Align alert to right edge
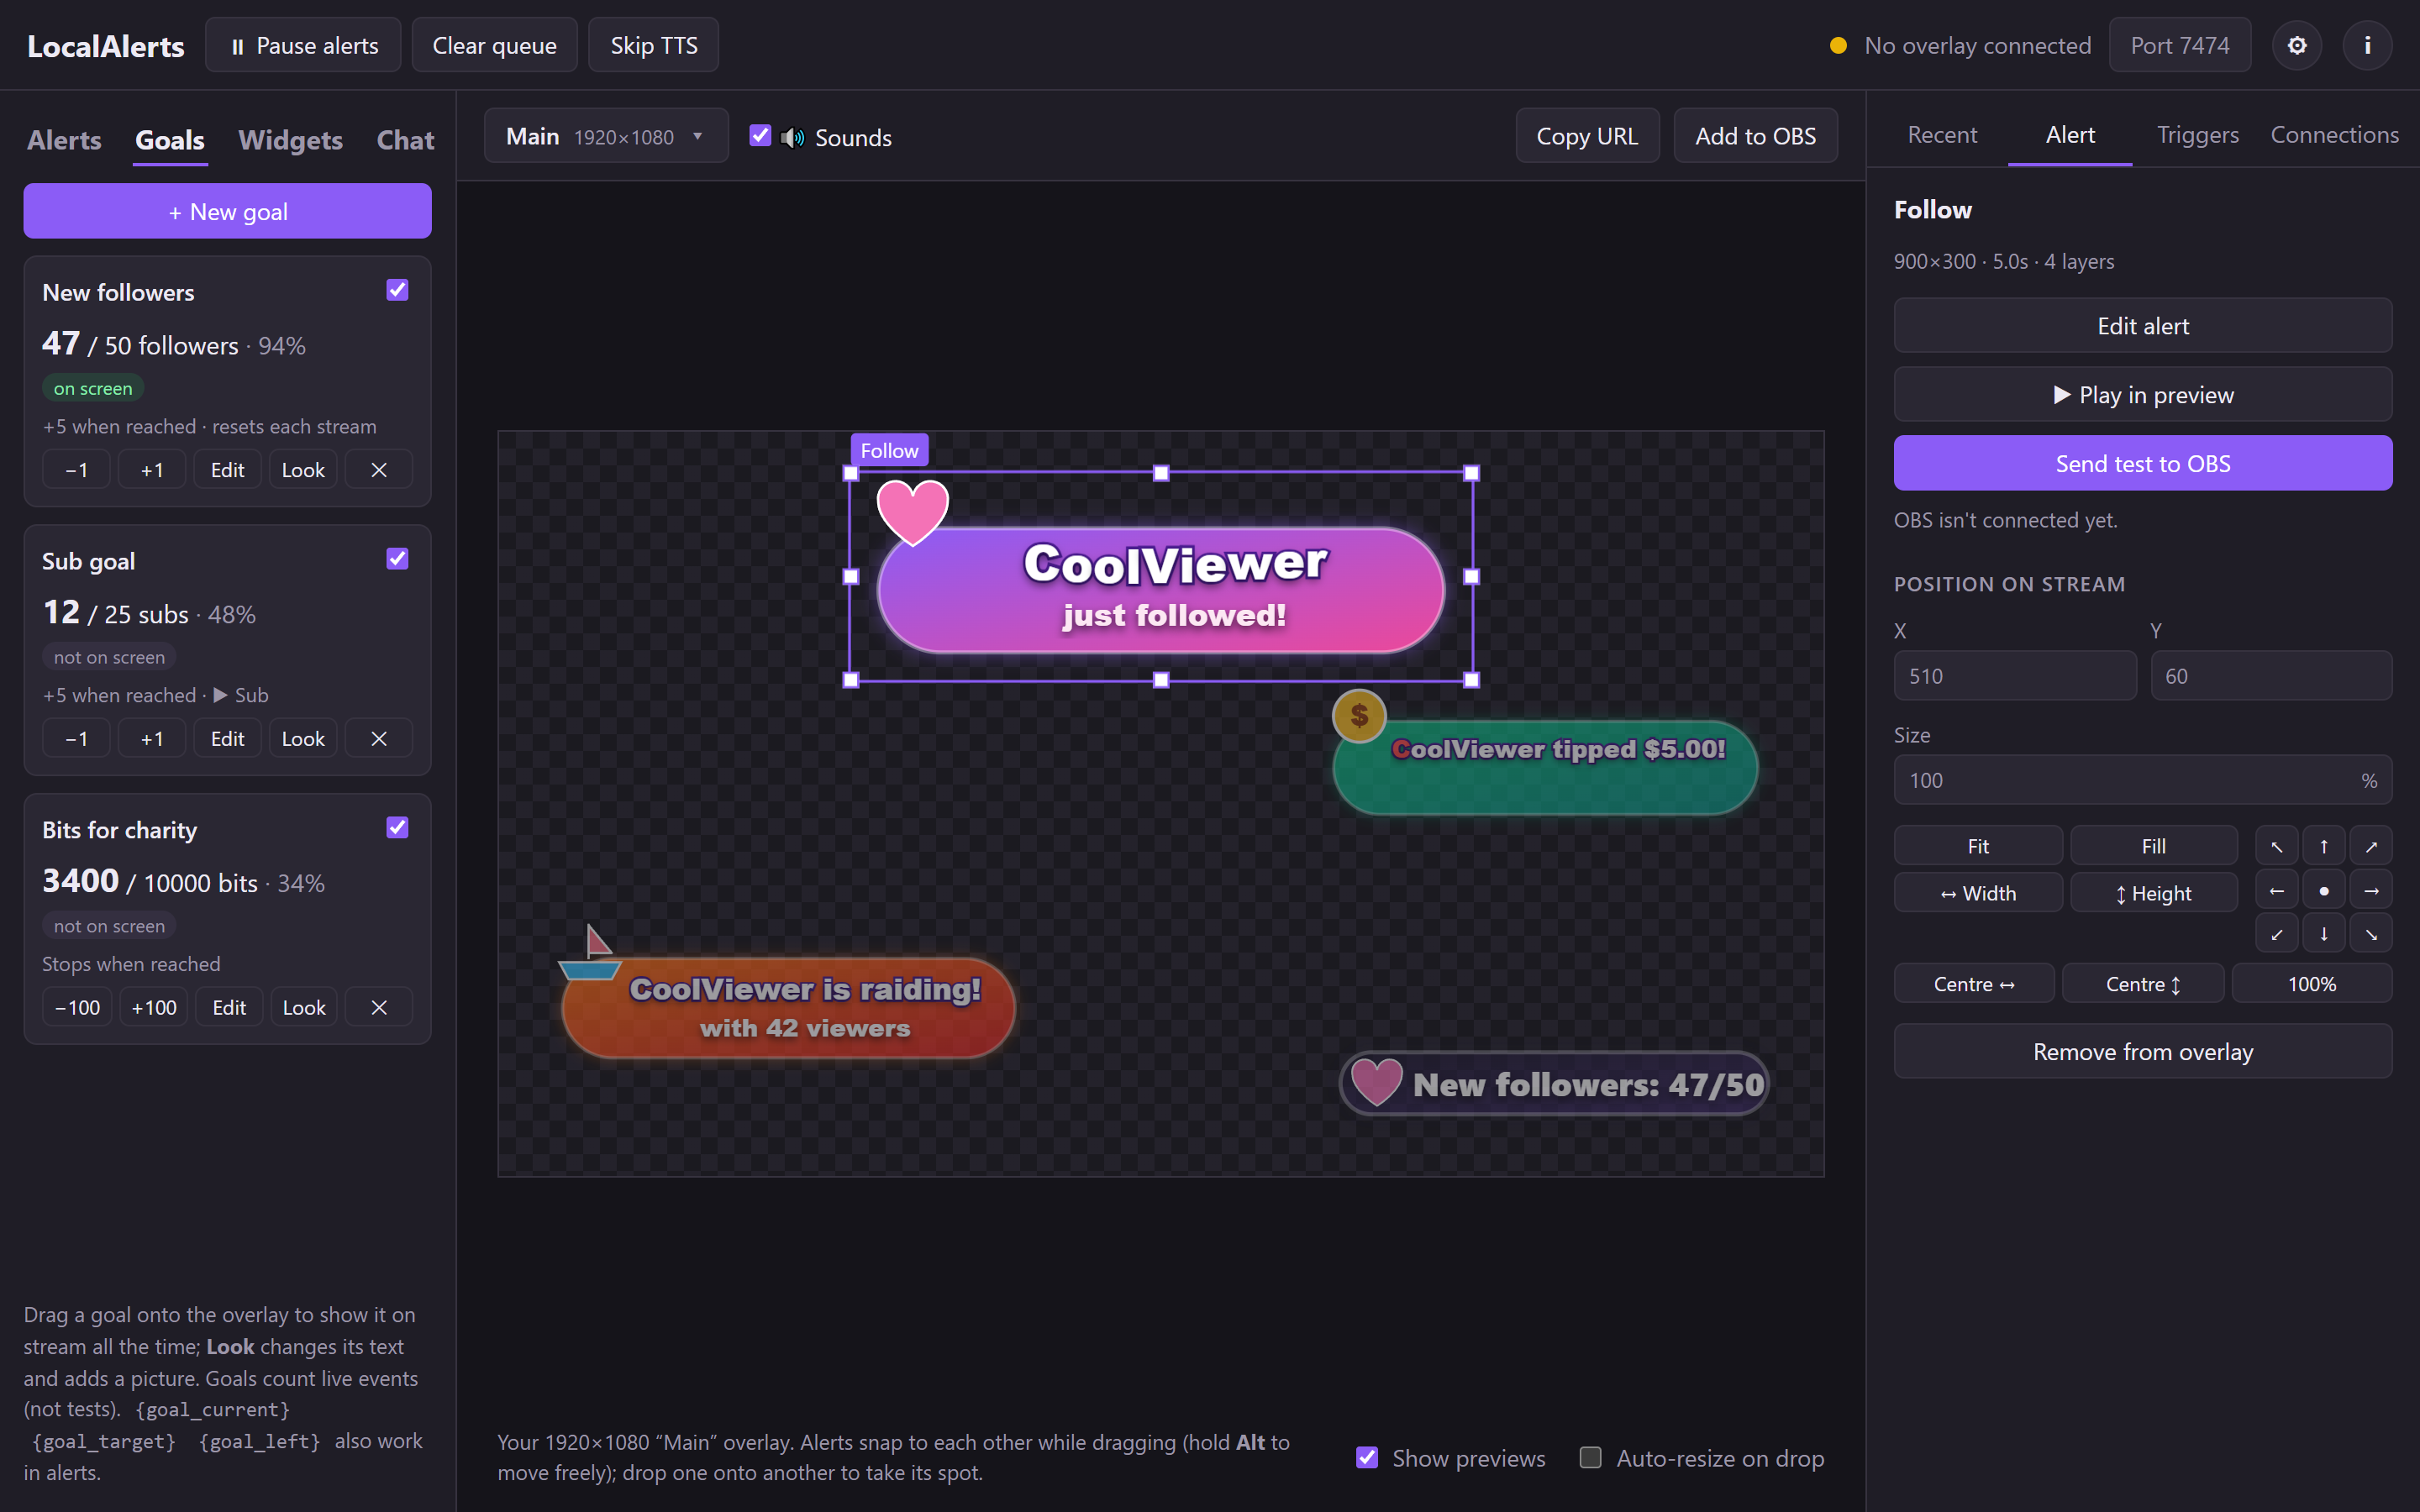The image size is (2420, 1512). tap(2371, 891)
